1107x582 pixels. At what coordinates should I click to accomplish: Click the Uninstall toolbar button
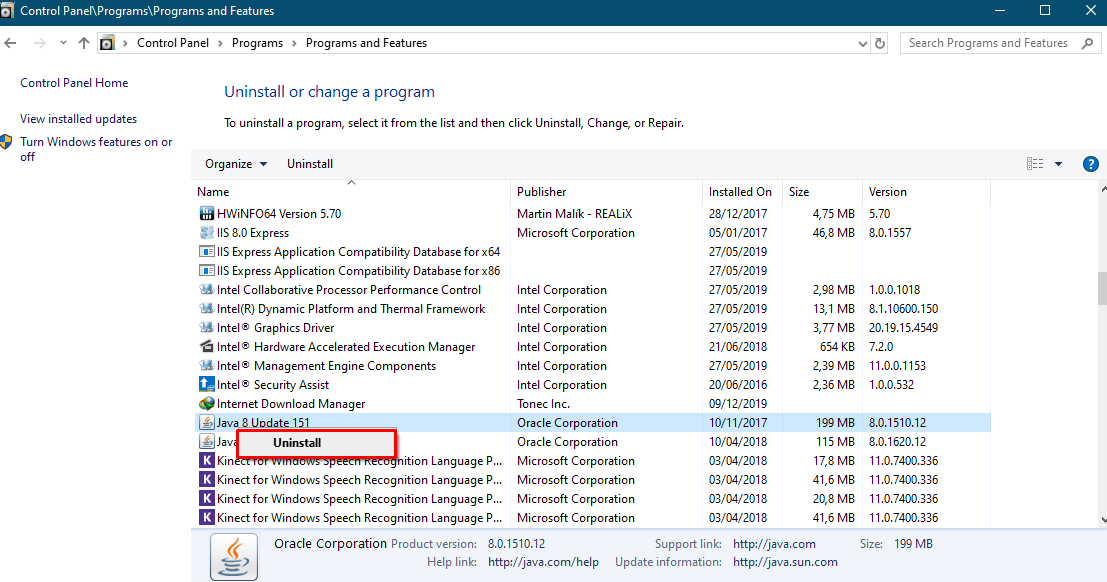pos(310,164)
